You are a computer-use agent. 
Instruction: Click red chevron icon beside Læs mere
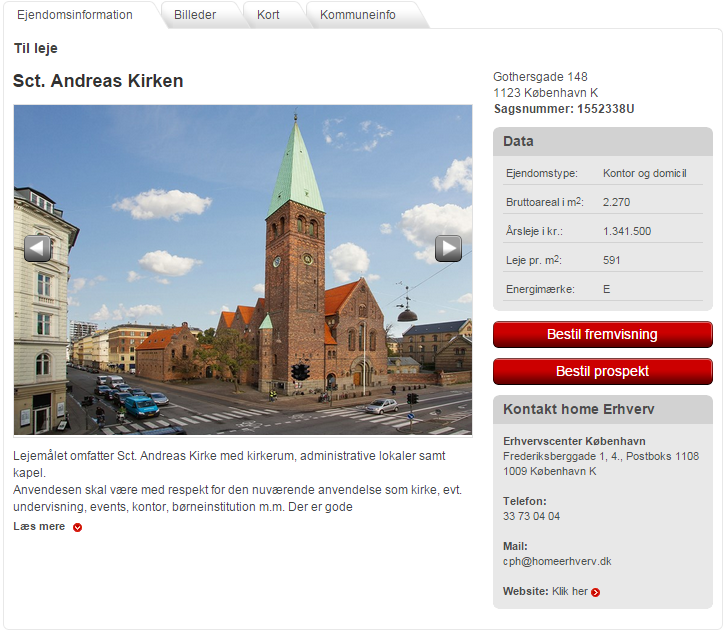pos(77,527)
